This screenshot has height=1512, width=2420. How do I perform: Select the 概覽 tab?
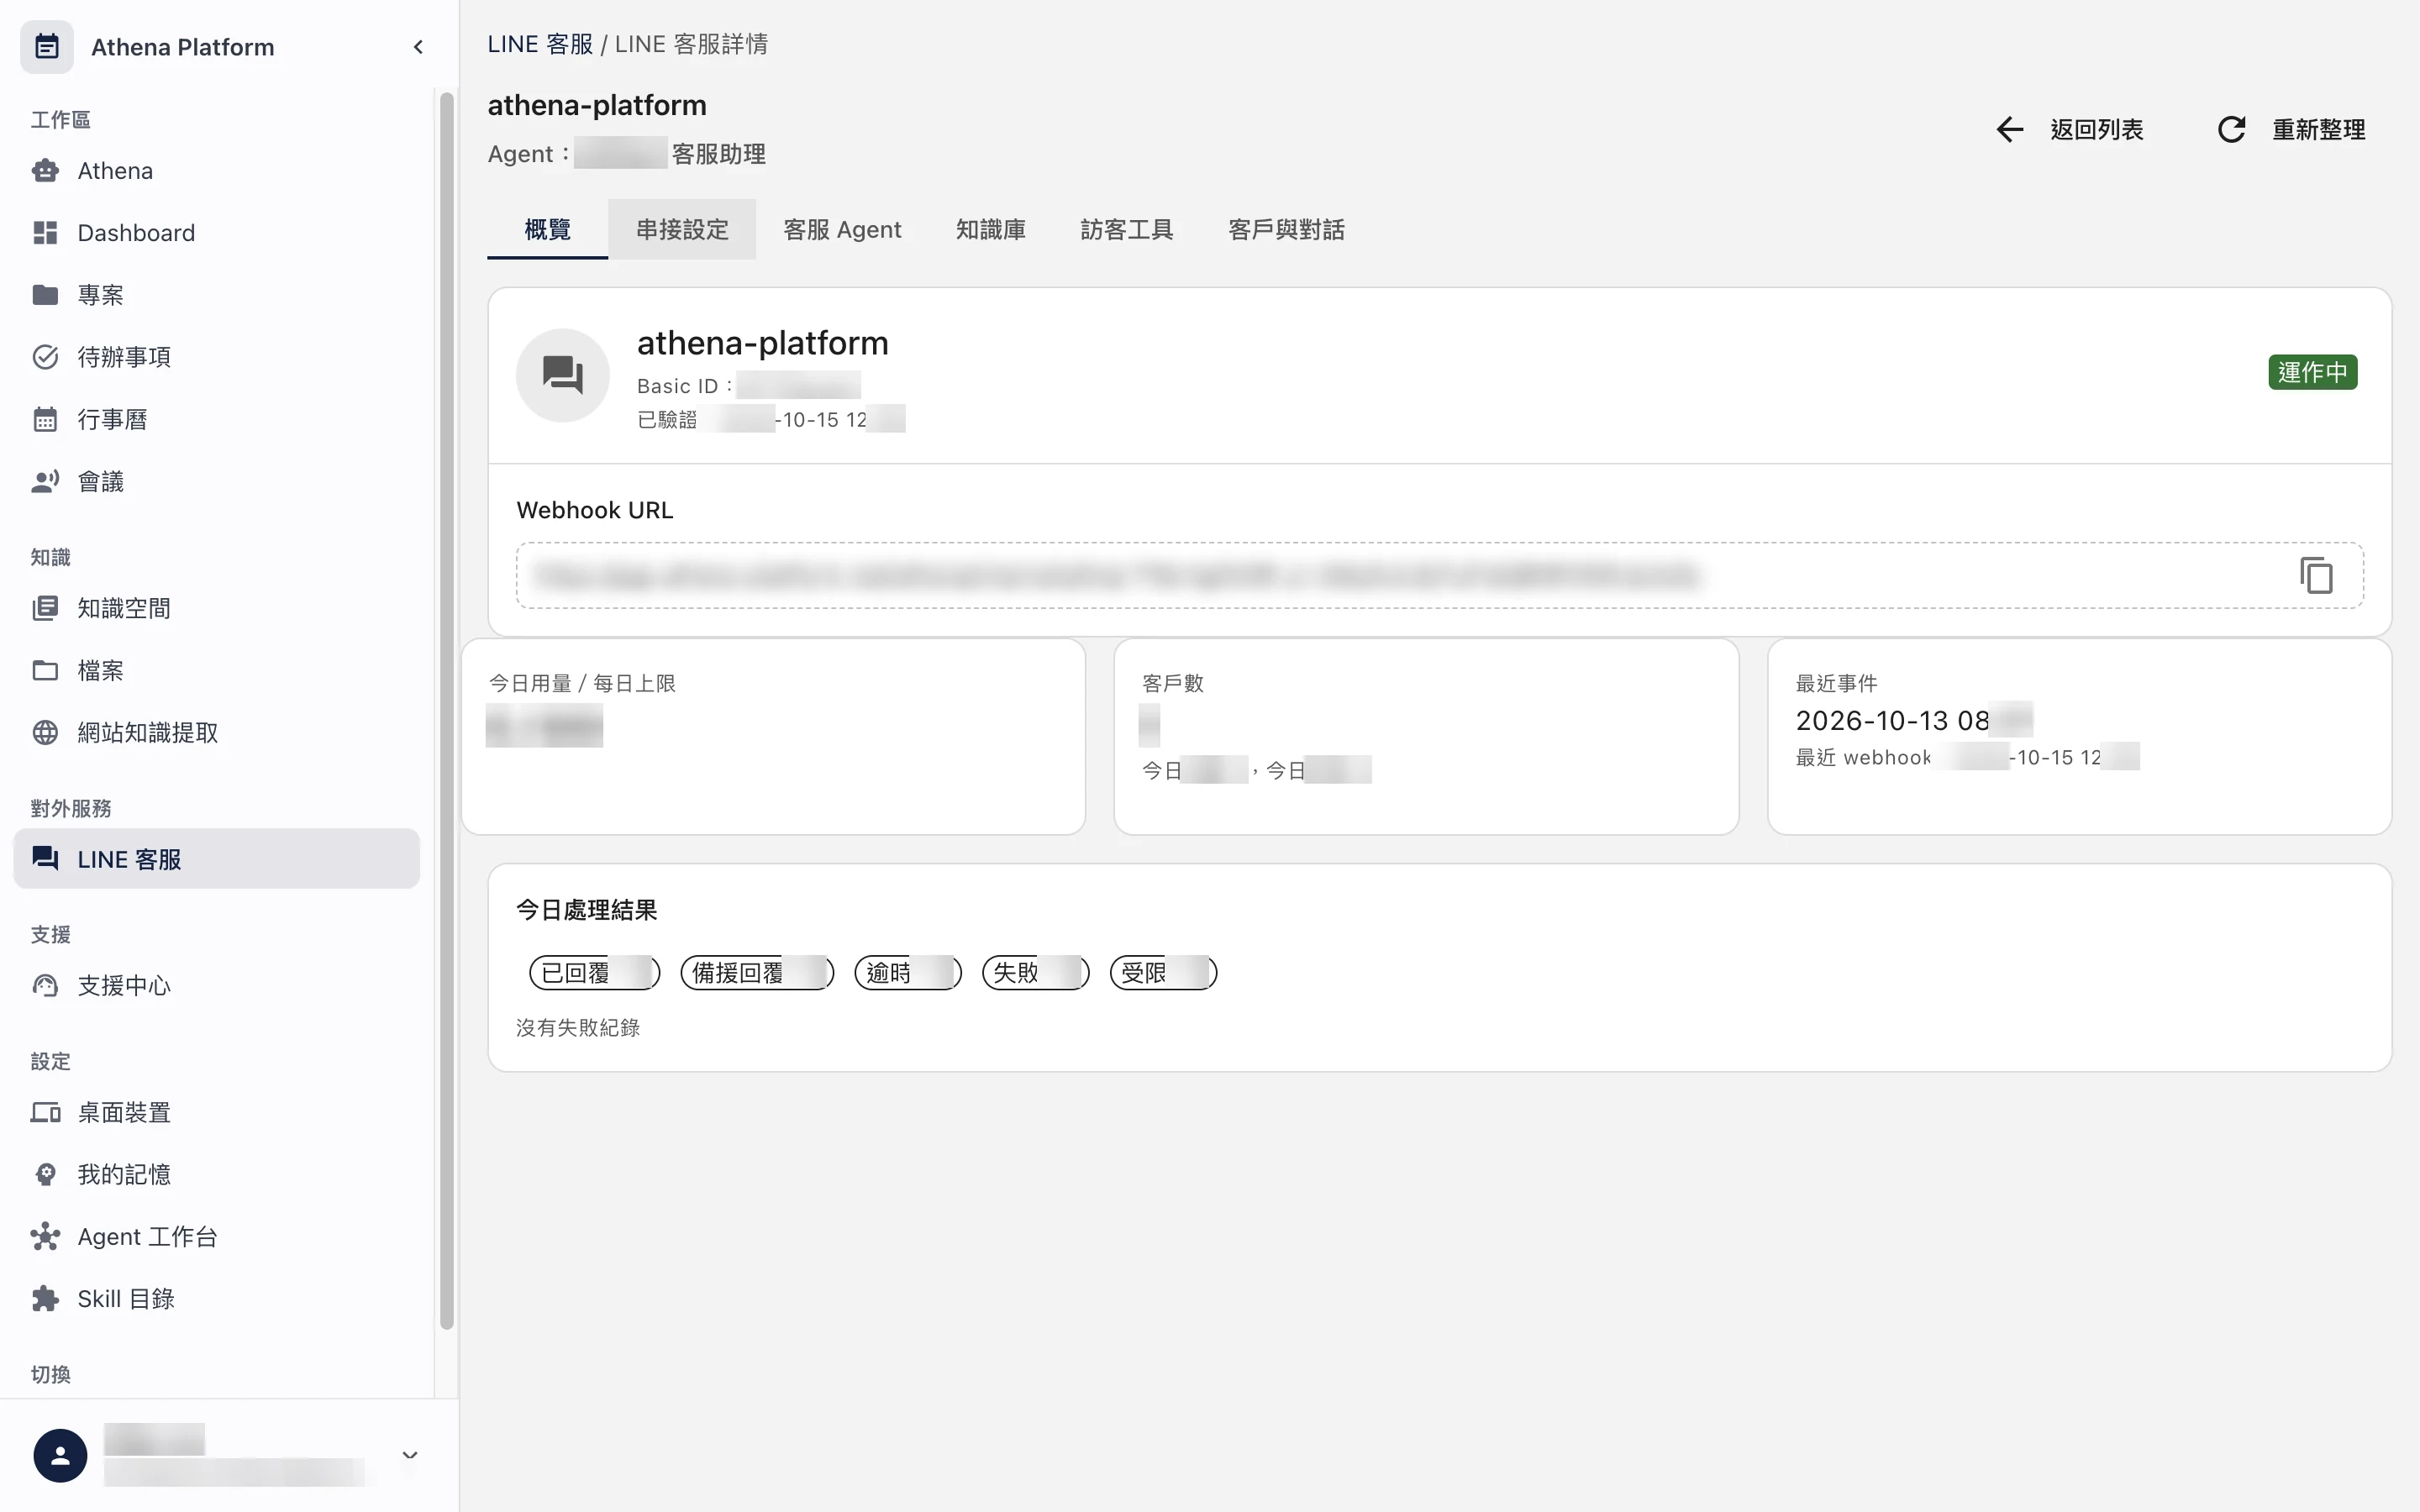tap(547, 229)
